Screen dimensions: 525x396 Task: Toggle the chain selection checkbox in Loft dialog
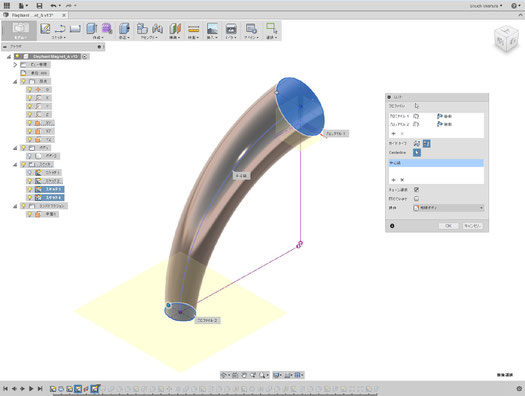click(x=416, y=189)
